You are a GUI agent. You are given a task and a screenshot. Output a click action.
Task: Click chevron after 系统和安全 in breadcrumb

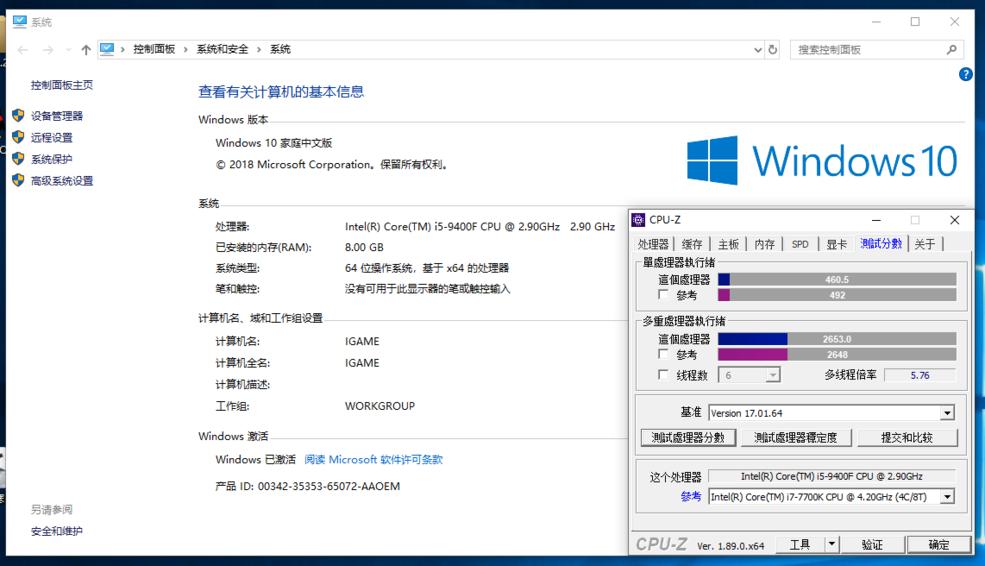[258, 50]
